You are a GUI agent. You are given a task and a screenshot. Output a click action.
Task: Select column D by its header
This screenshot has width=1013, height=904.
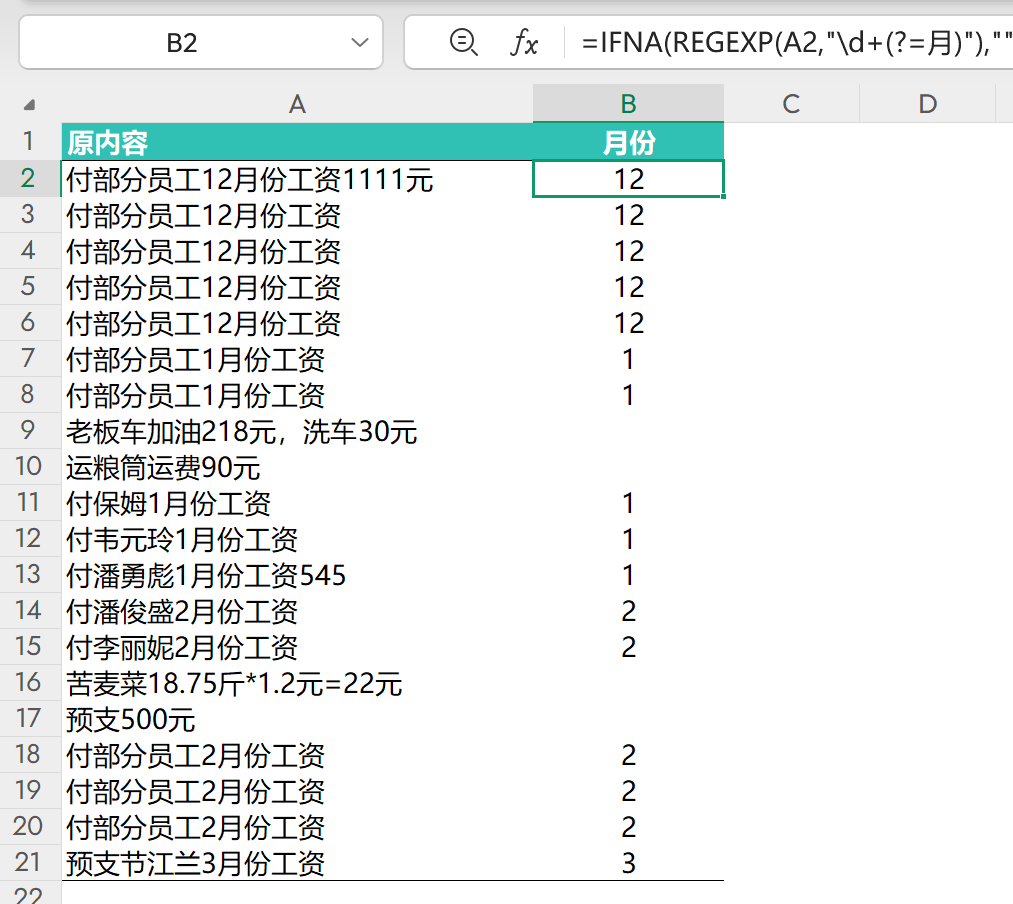pyautogui.click(x=927, y=103)
